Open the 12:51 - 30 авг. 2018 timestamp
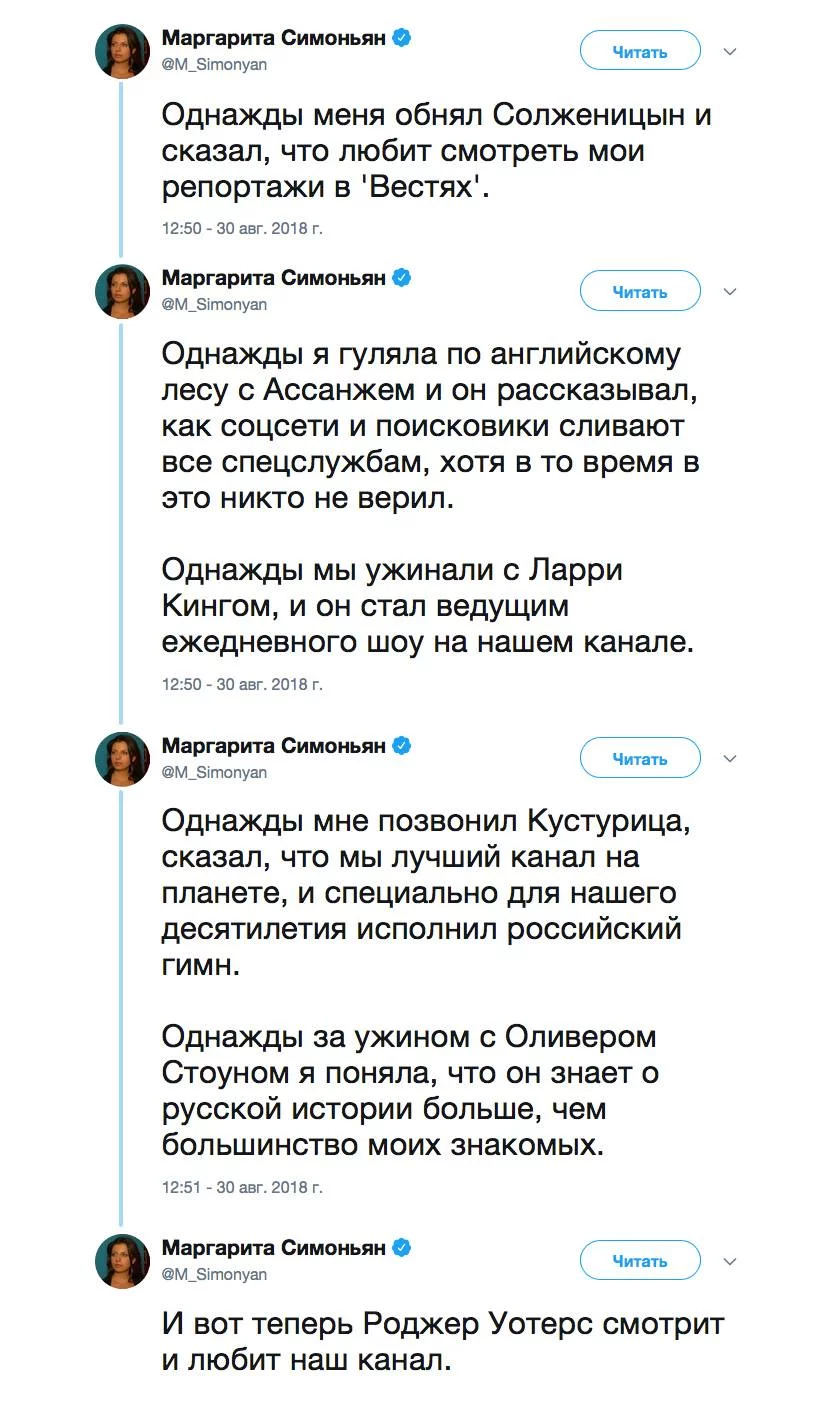This screenshot has width=832, height=1414. [242, 1188]
